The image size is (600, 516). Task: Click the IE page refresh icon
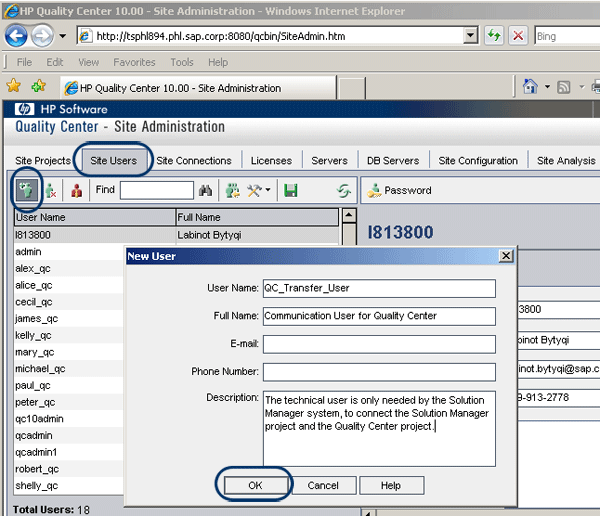[x=494, y=36]
